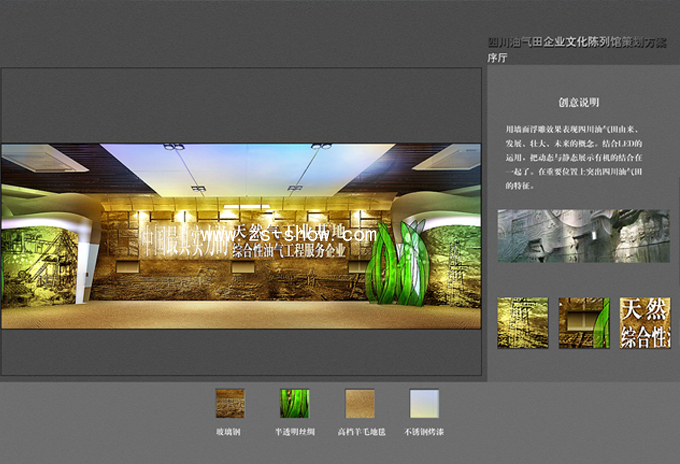Pick the 高档羊毛地毯 carpet swatch
This screenshot has height=464, width=680.
pyautogui.click(x=359, y=403)
